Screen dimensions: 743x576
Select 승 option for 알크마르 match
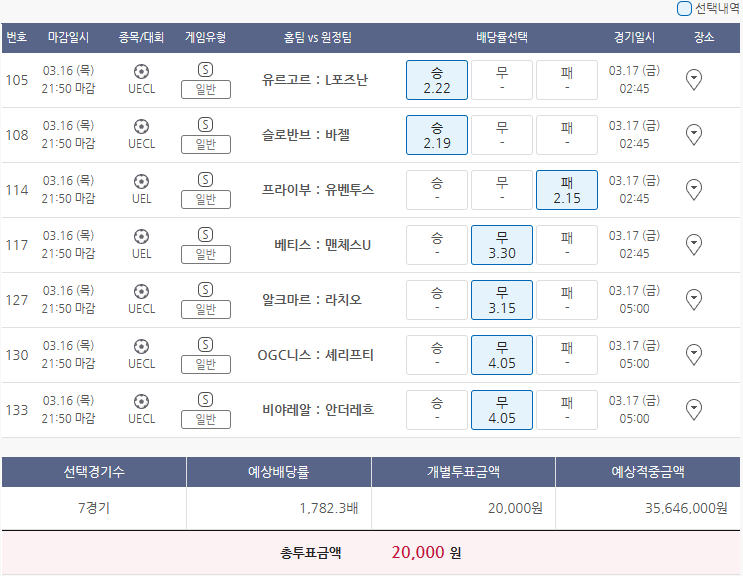437,300
